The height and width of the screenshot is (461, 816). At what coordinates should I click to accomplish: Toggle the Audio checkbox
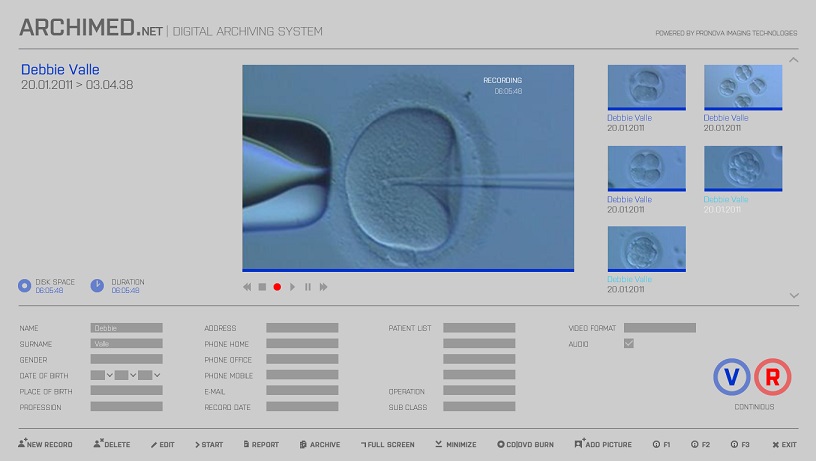tap(629, 344)
